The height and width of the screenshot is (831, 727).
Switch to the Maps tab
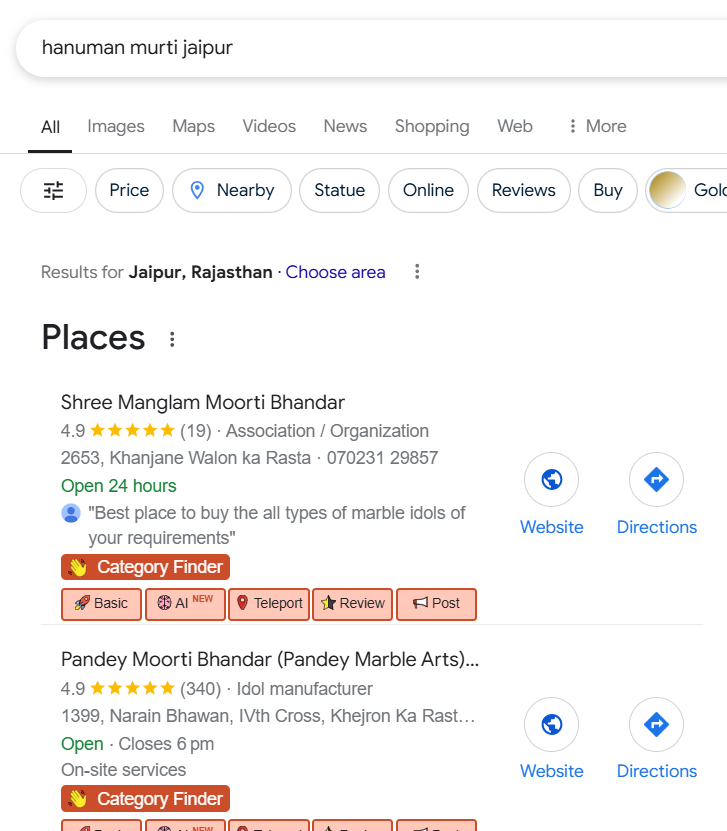point(193,126)
